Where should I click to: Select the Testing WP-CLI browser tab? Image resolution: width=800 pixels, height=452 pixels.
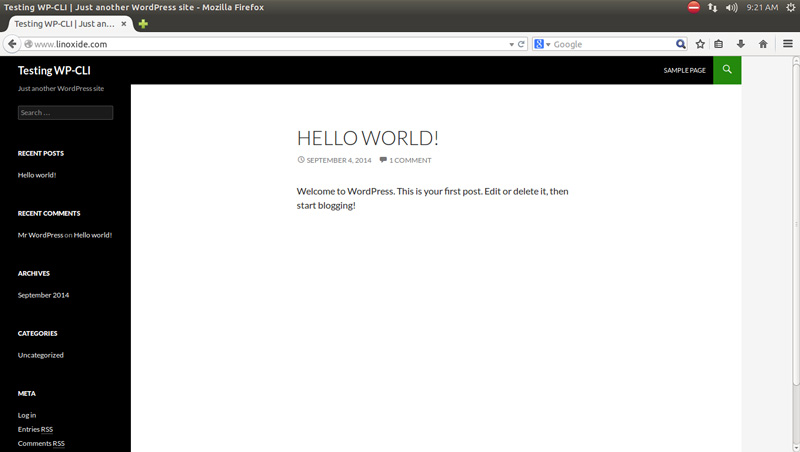70,23
